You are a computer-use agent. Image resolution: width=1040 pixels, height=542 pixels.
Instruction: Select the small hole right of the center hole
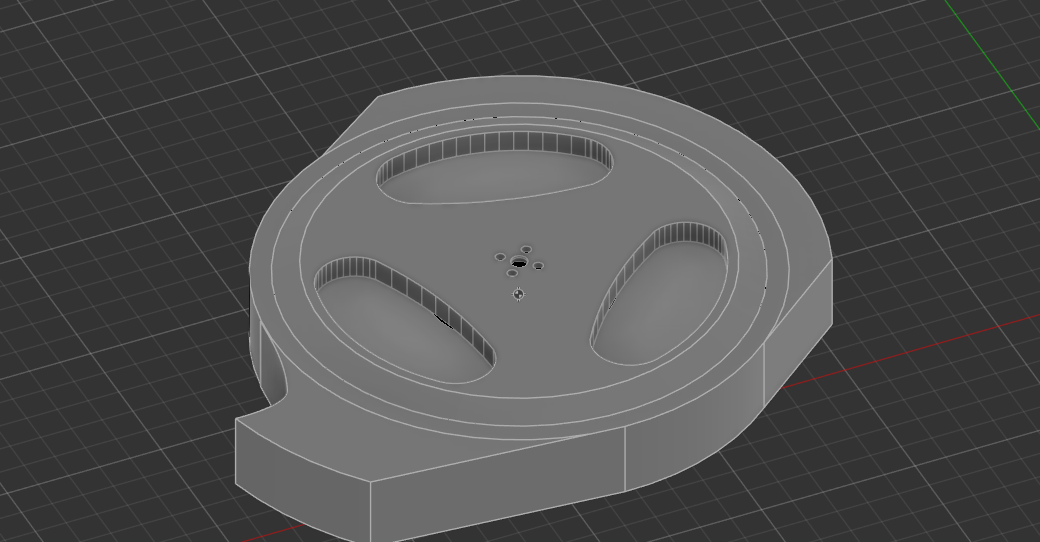click(538, 266)
